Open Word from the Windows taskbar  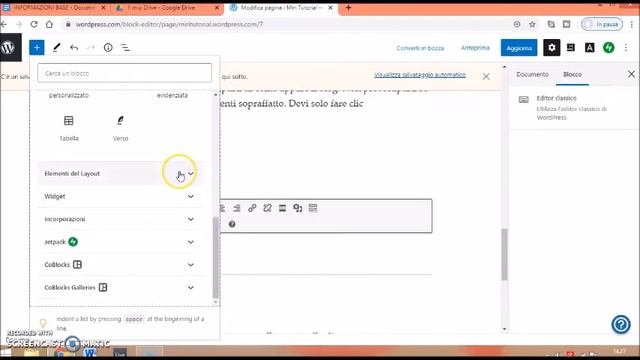(x=90, y=352)
